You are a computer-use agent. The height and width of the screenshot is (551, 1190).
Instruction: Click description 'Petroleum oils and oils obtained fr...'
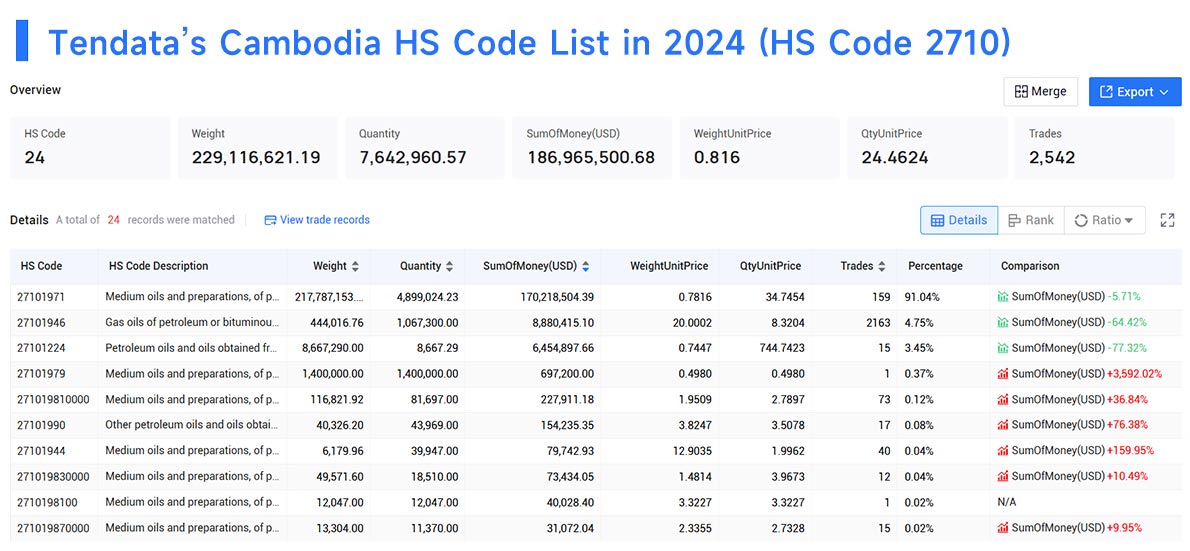pyautogui.click(x=192, y=348)
